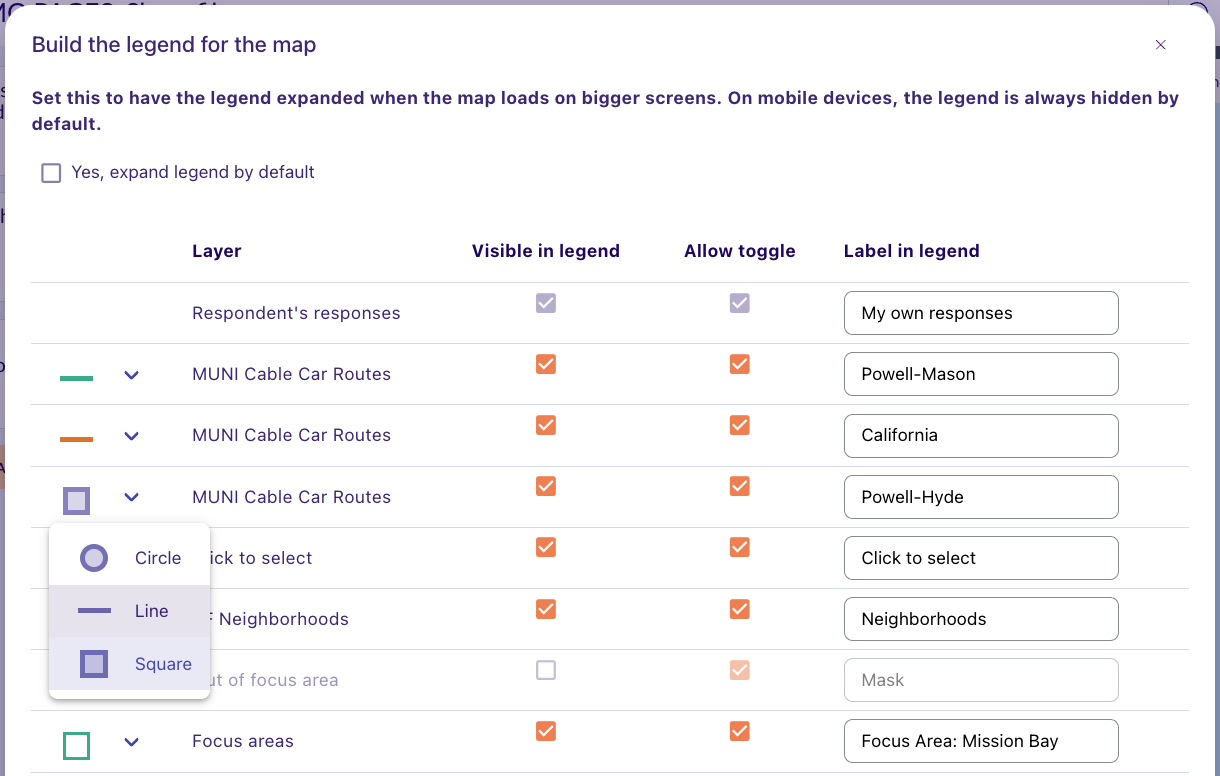Click the Label in legend column header
This screenshot has height=776, width=1220.
pos(912,251)
